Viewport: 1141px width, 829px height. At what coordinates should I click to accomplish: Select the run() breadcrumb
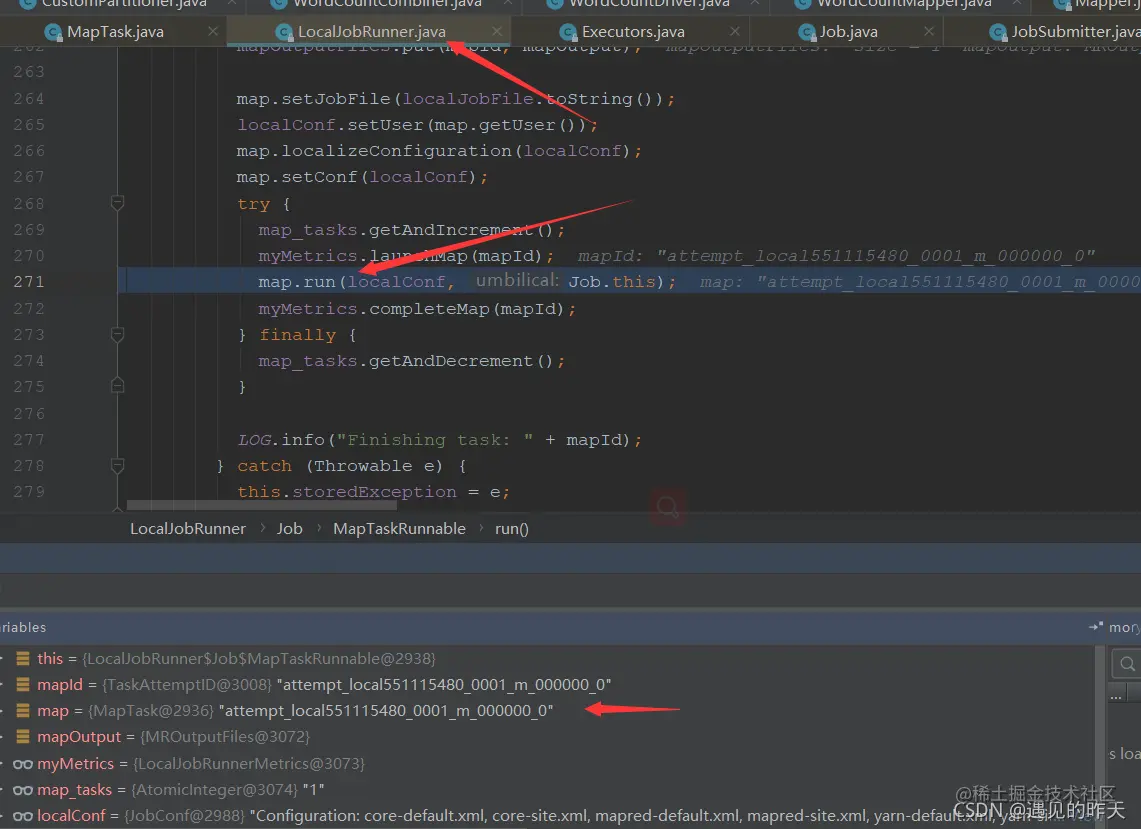512,529
